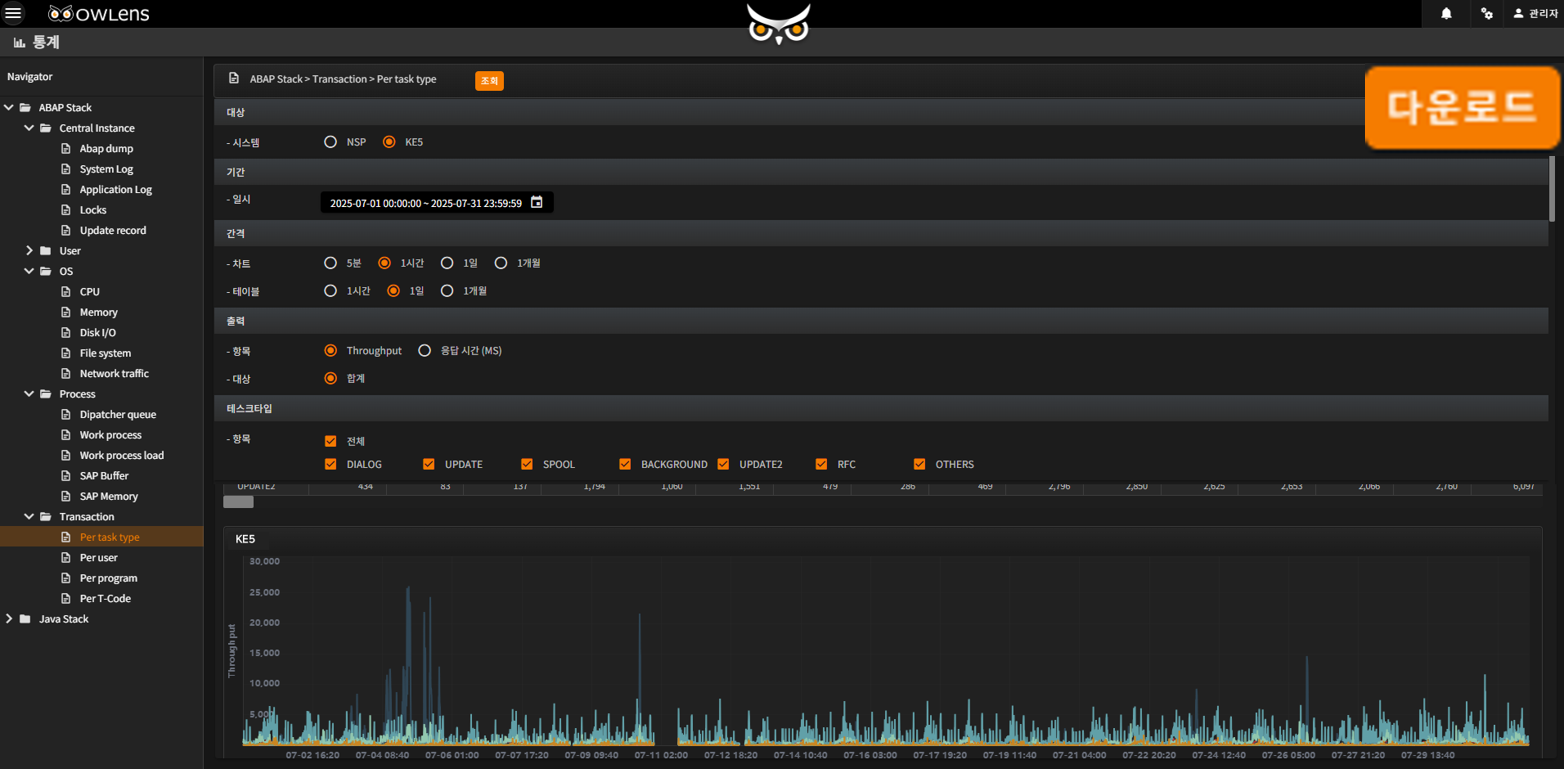Image resolution: width=1564 pixels, height=769 pixels.
Task: Open the hamburger menu icon
Action: coord(14,13)
